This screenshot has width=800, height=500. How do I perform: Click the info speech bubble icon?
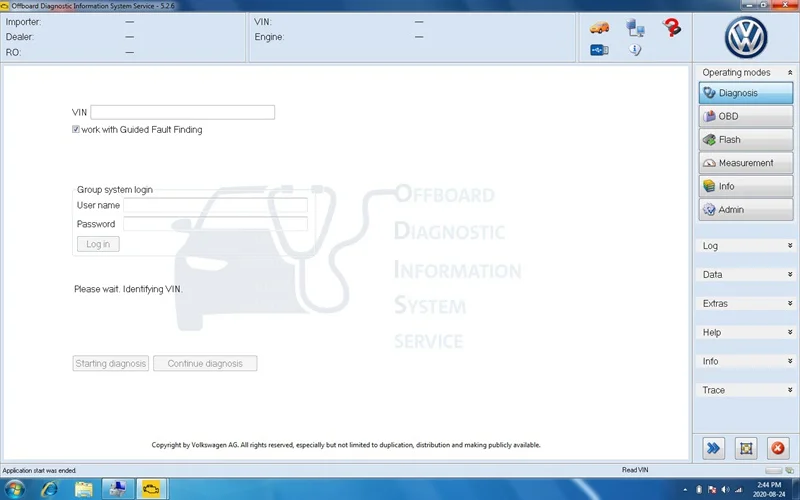click(x=635, y=49)
